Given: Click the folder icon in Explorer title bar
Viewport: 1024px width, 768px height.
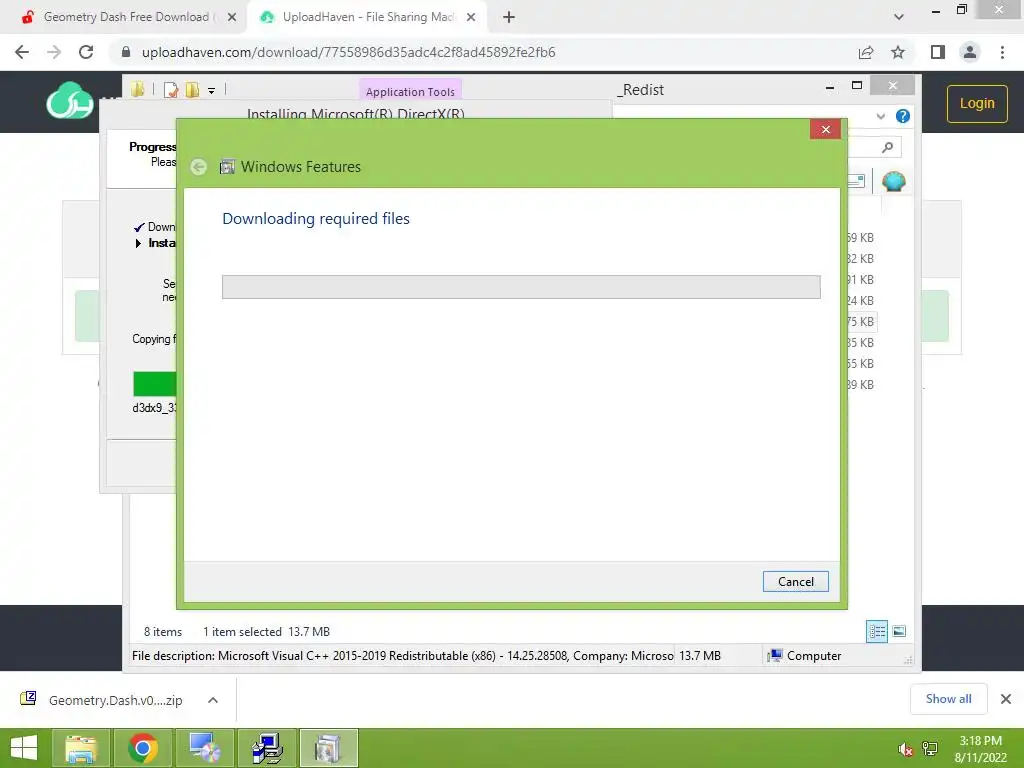Looking at the screenshot, I should (x=137, y=89).
